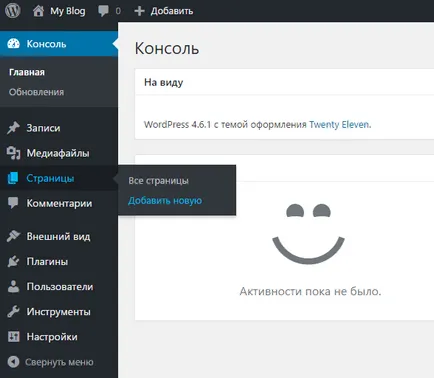This screenshot has width=434, height=378.
Task: Click the Плагины plug icon
Action: point(13,261)
